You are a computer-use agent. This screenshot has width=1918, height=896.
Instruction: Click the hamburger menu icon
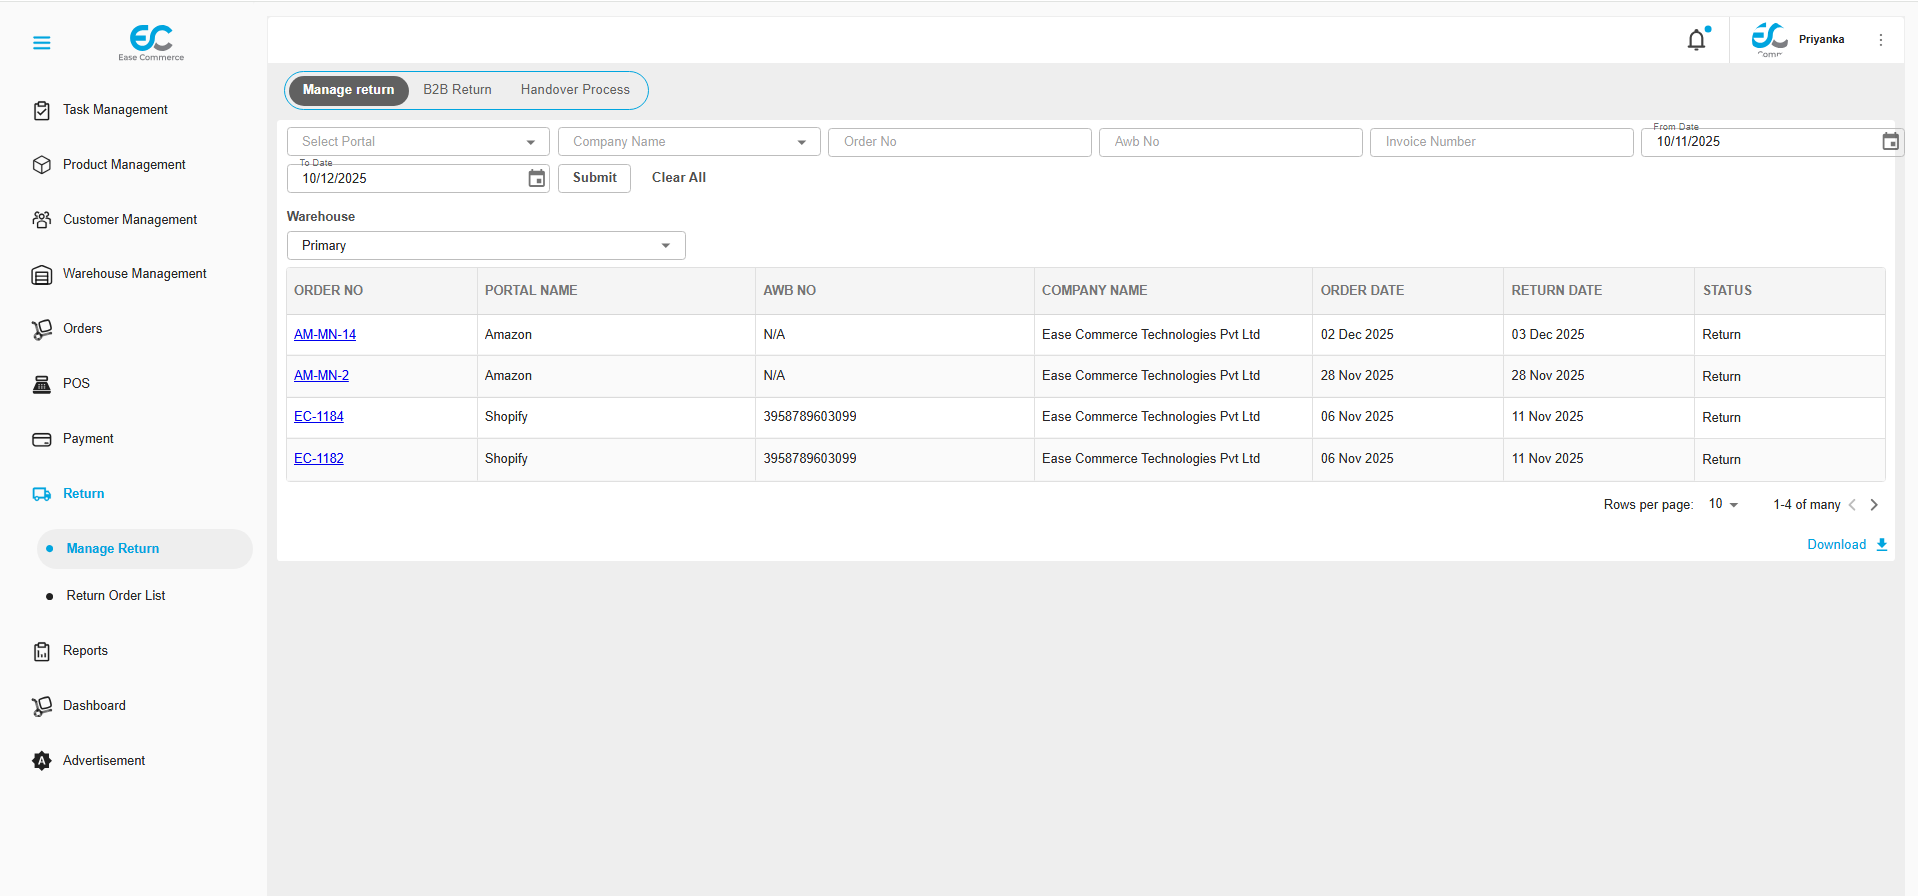click(41, 43)
